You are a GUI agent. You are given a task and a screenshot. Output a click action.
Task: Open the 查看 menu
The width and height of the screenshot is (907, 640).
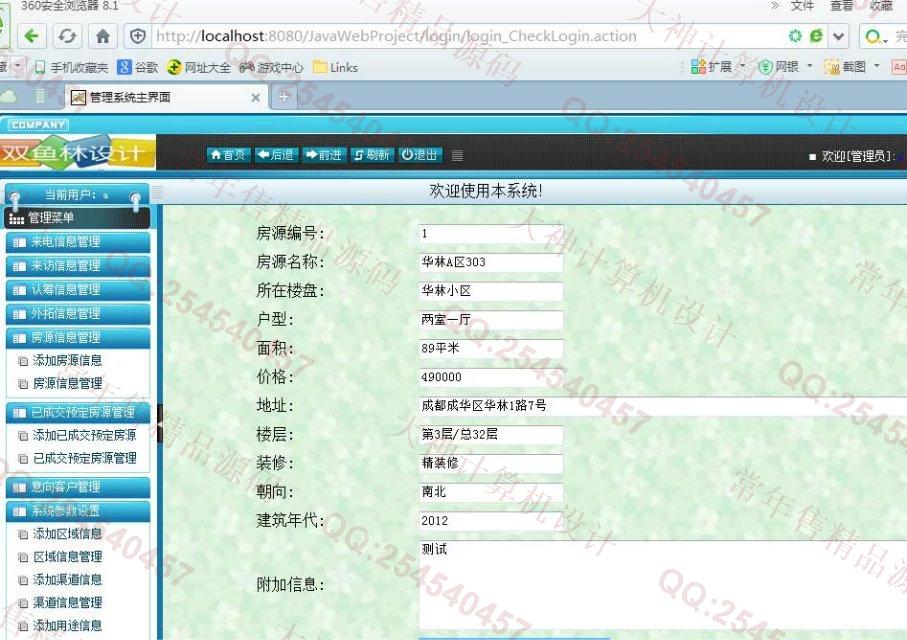coord(842,6)
